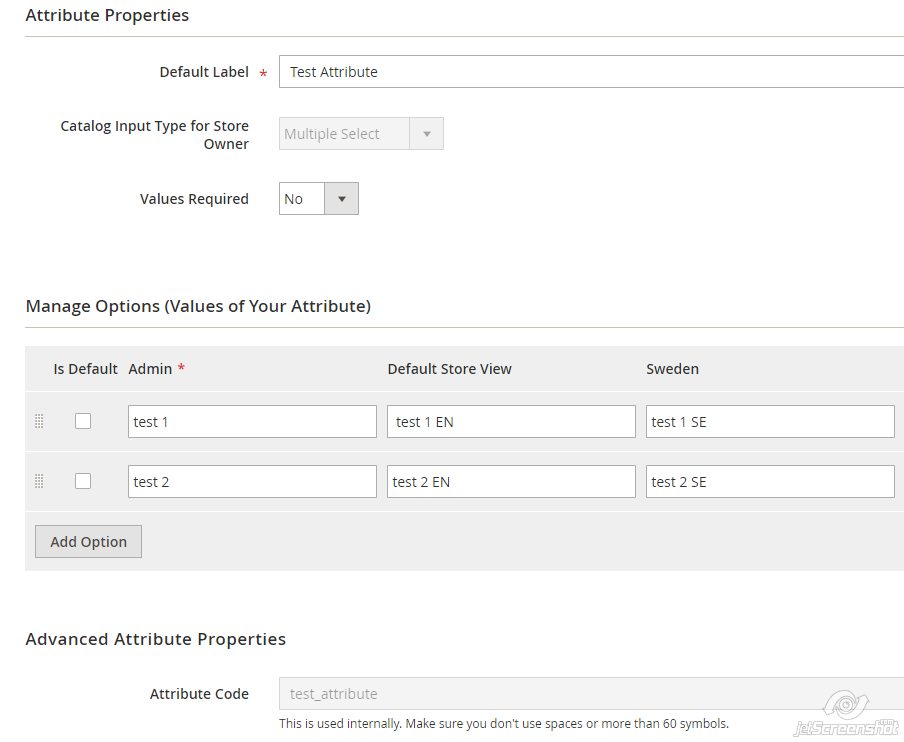Click the test 2 SE value field

(x=770, y=481)
